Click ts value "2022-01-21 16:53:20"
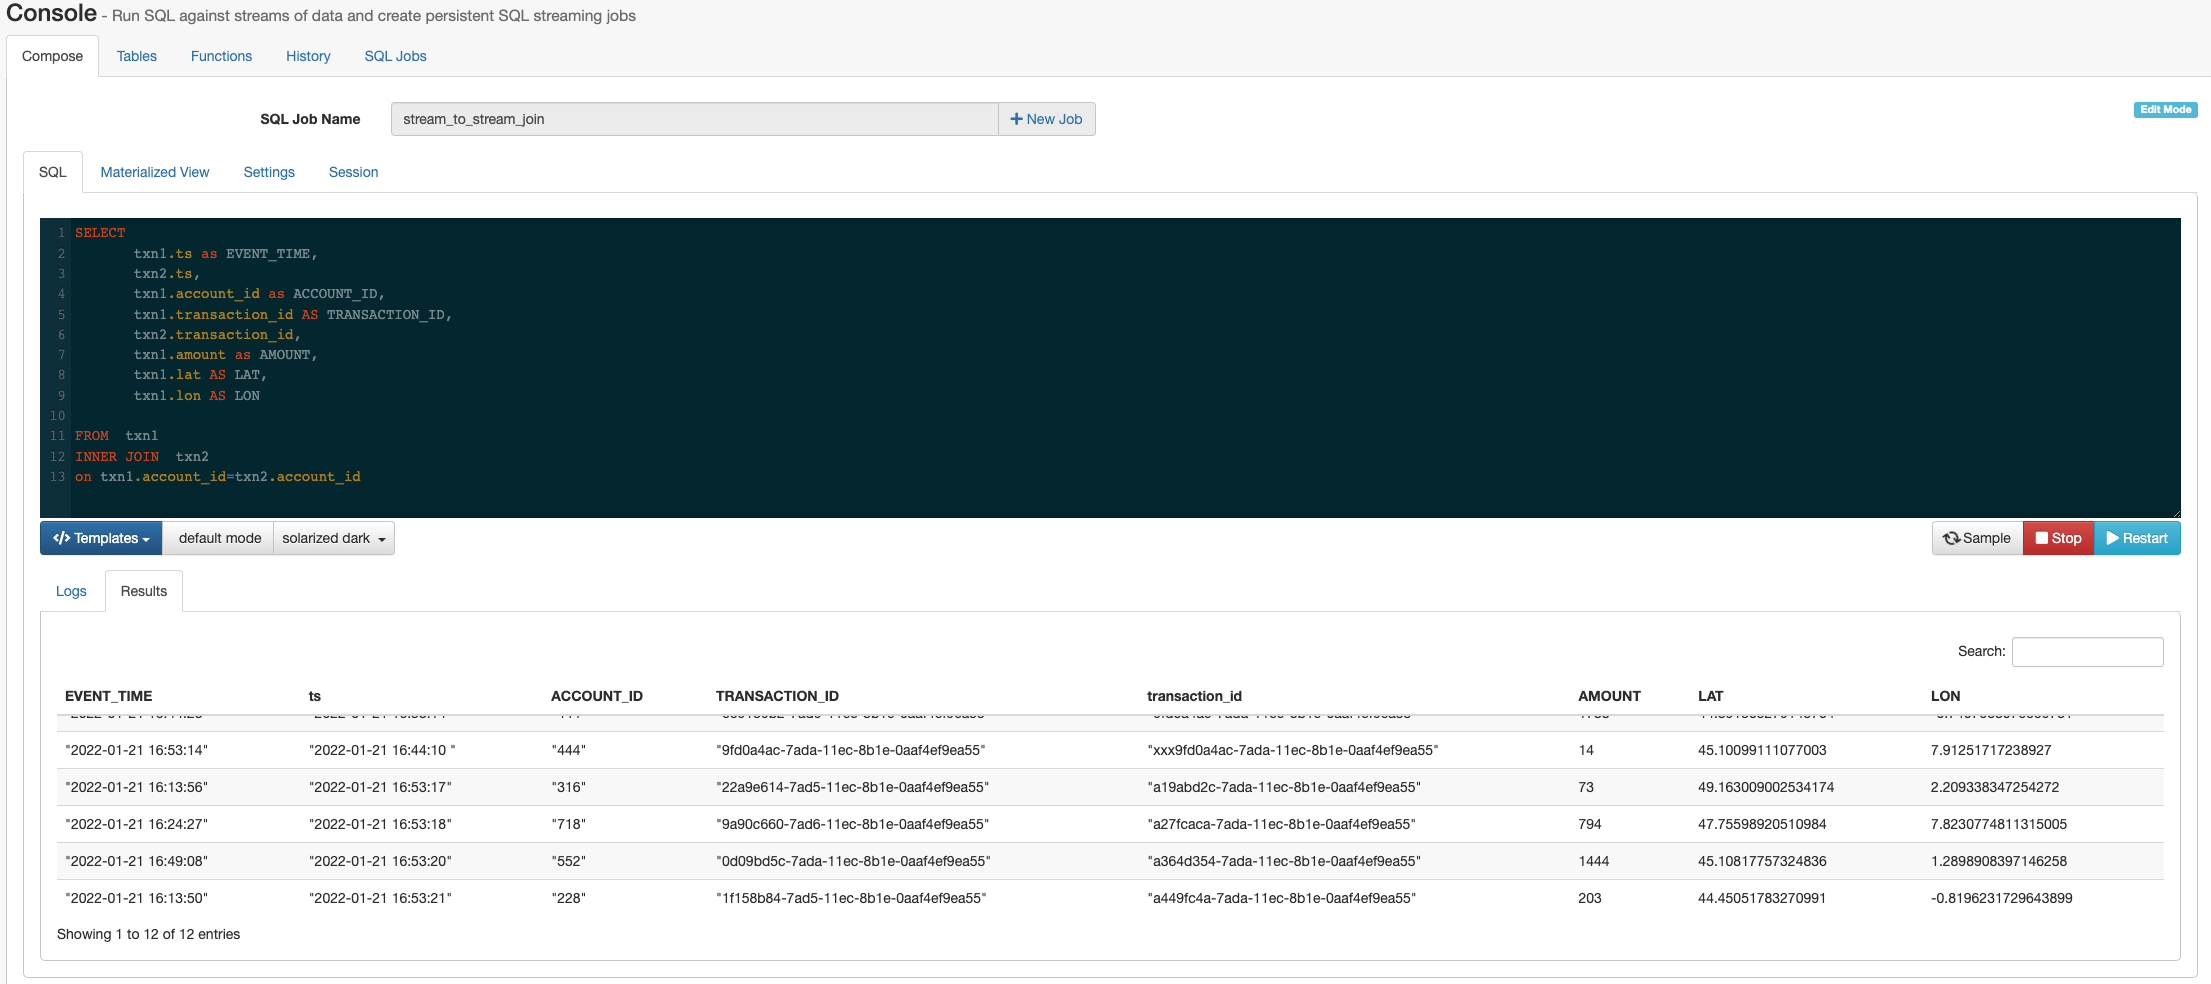 pos(380,861)
